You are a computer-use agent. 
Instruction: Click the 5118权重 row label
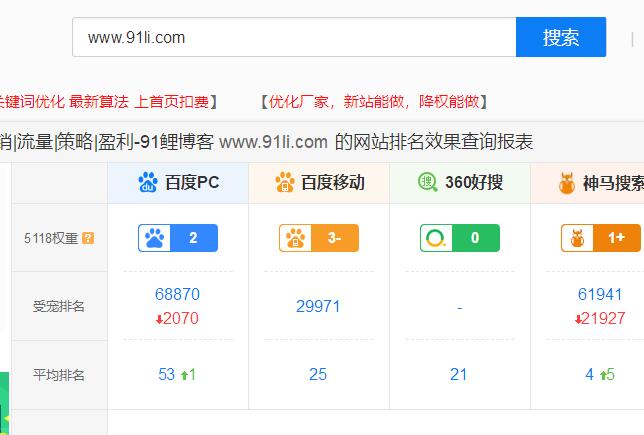(51, 238)
